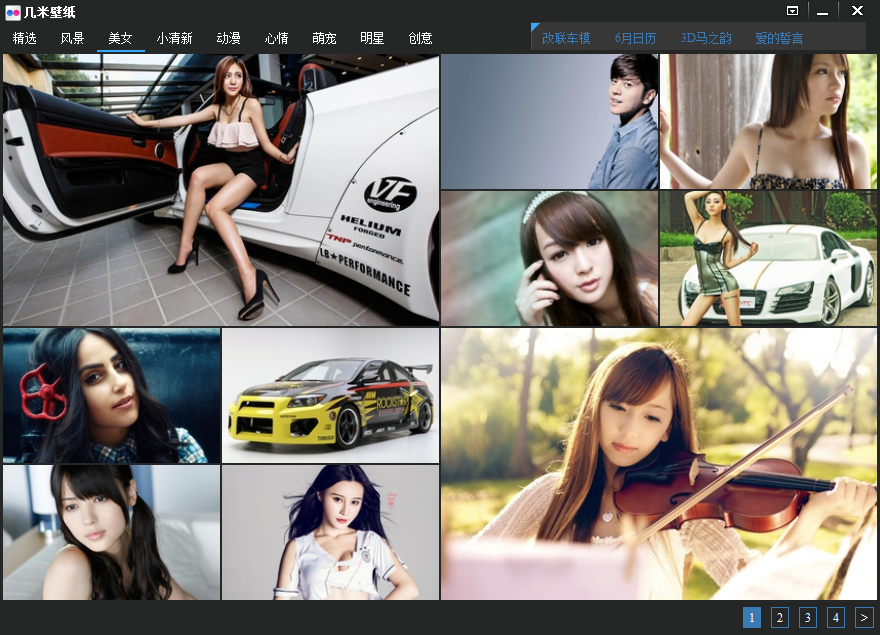This screenshot has height=635, width=880.
Task: Switch to the 精选 tab
Action: click(25, 38)
